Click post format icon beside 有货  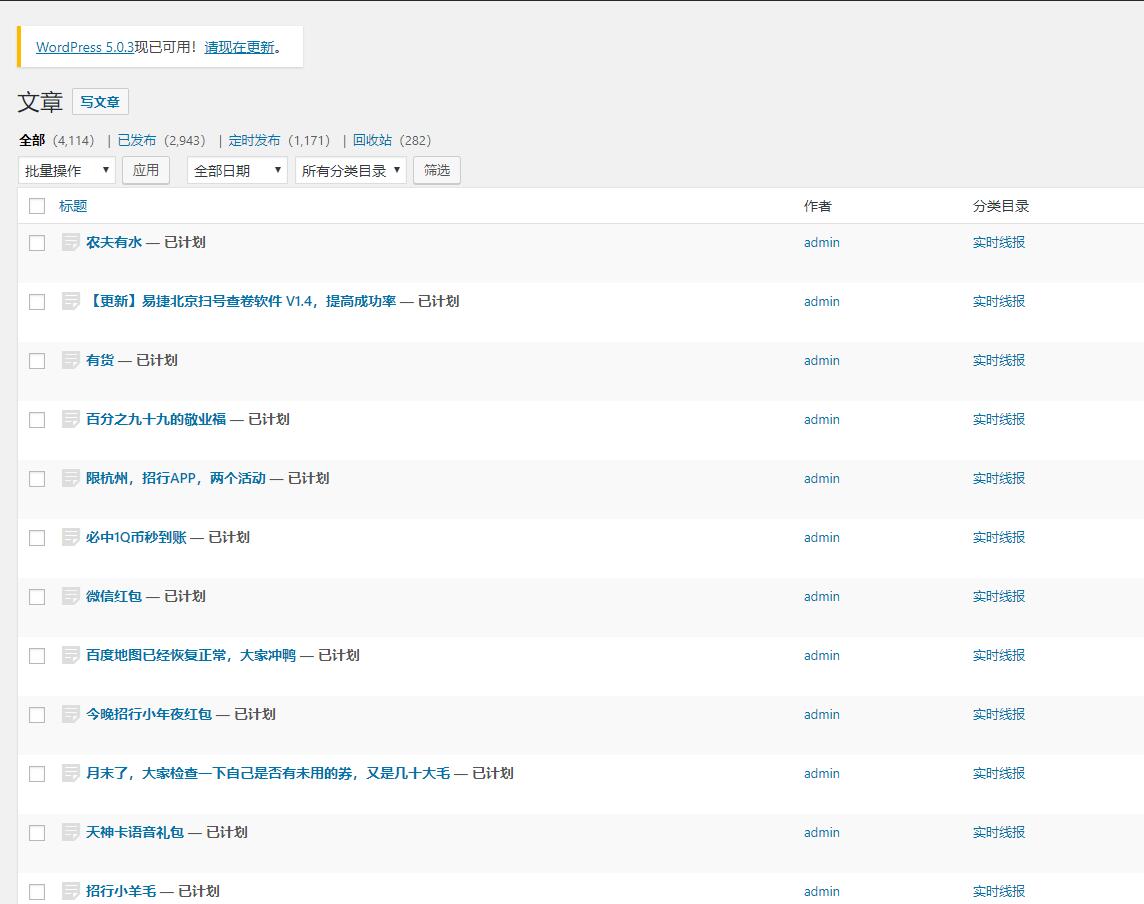click(70, 360)
